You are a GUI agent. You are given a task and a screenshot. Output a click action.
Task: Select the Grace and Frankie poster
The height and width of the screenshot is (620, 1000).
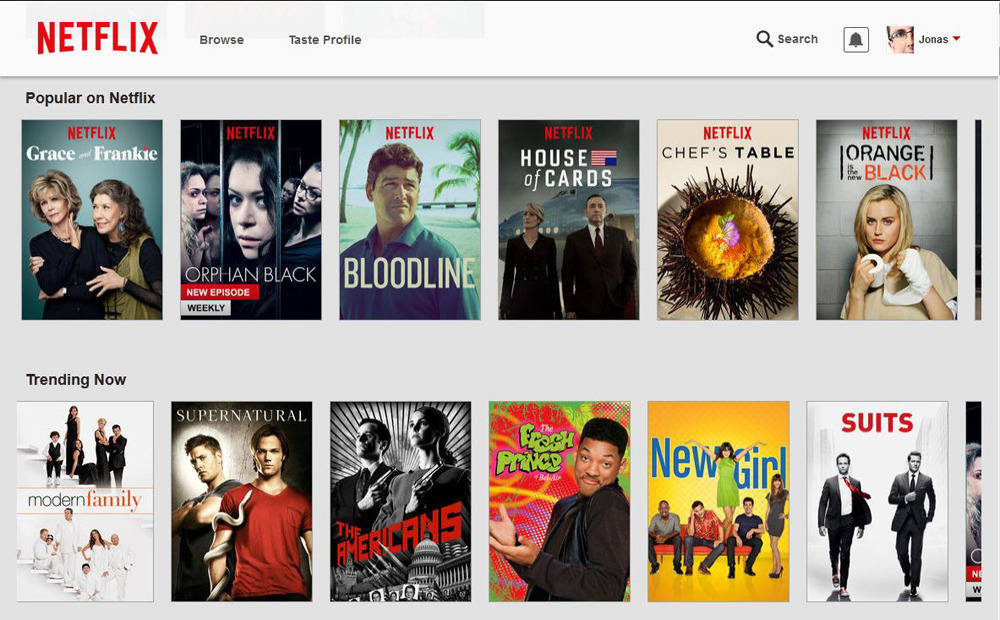coord(92,219)
